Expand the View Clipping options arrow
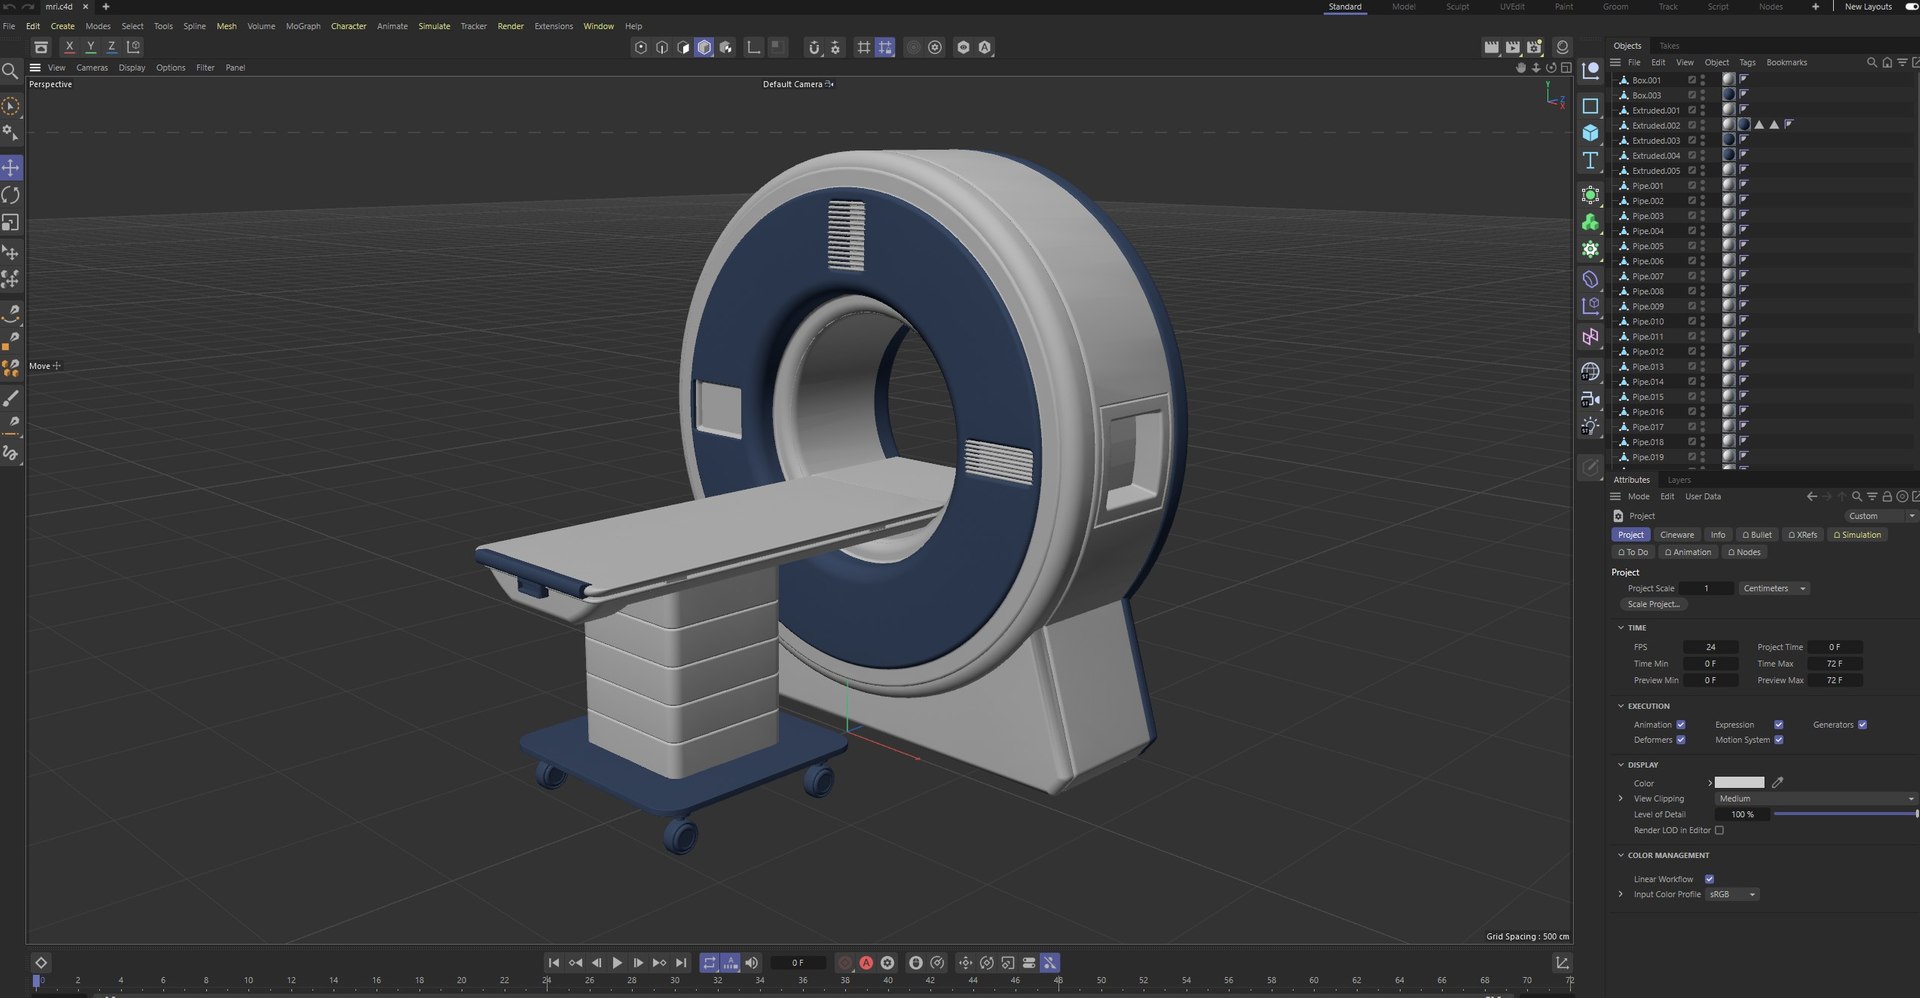Screen dimensions: 1920x998 click(1621, 798)
